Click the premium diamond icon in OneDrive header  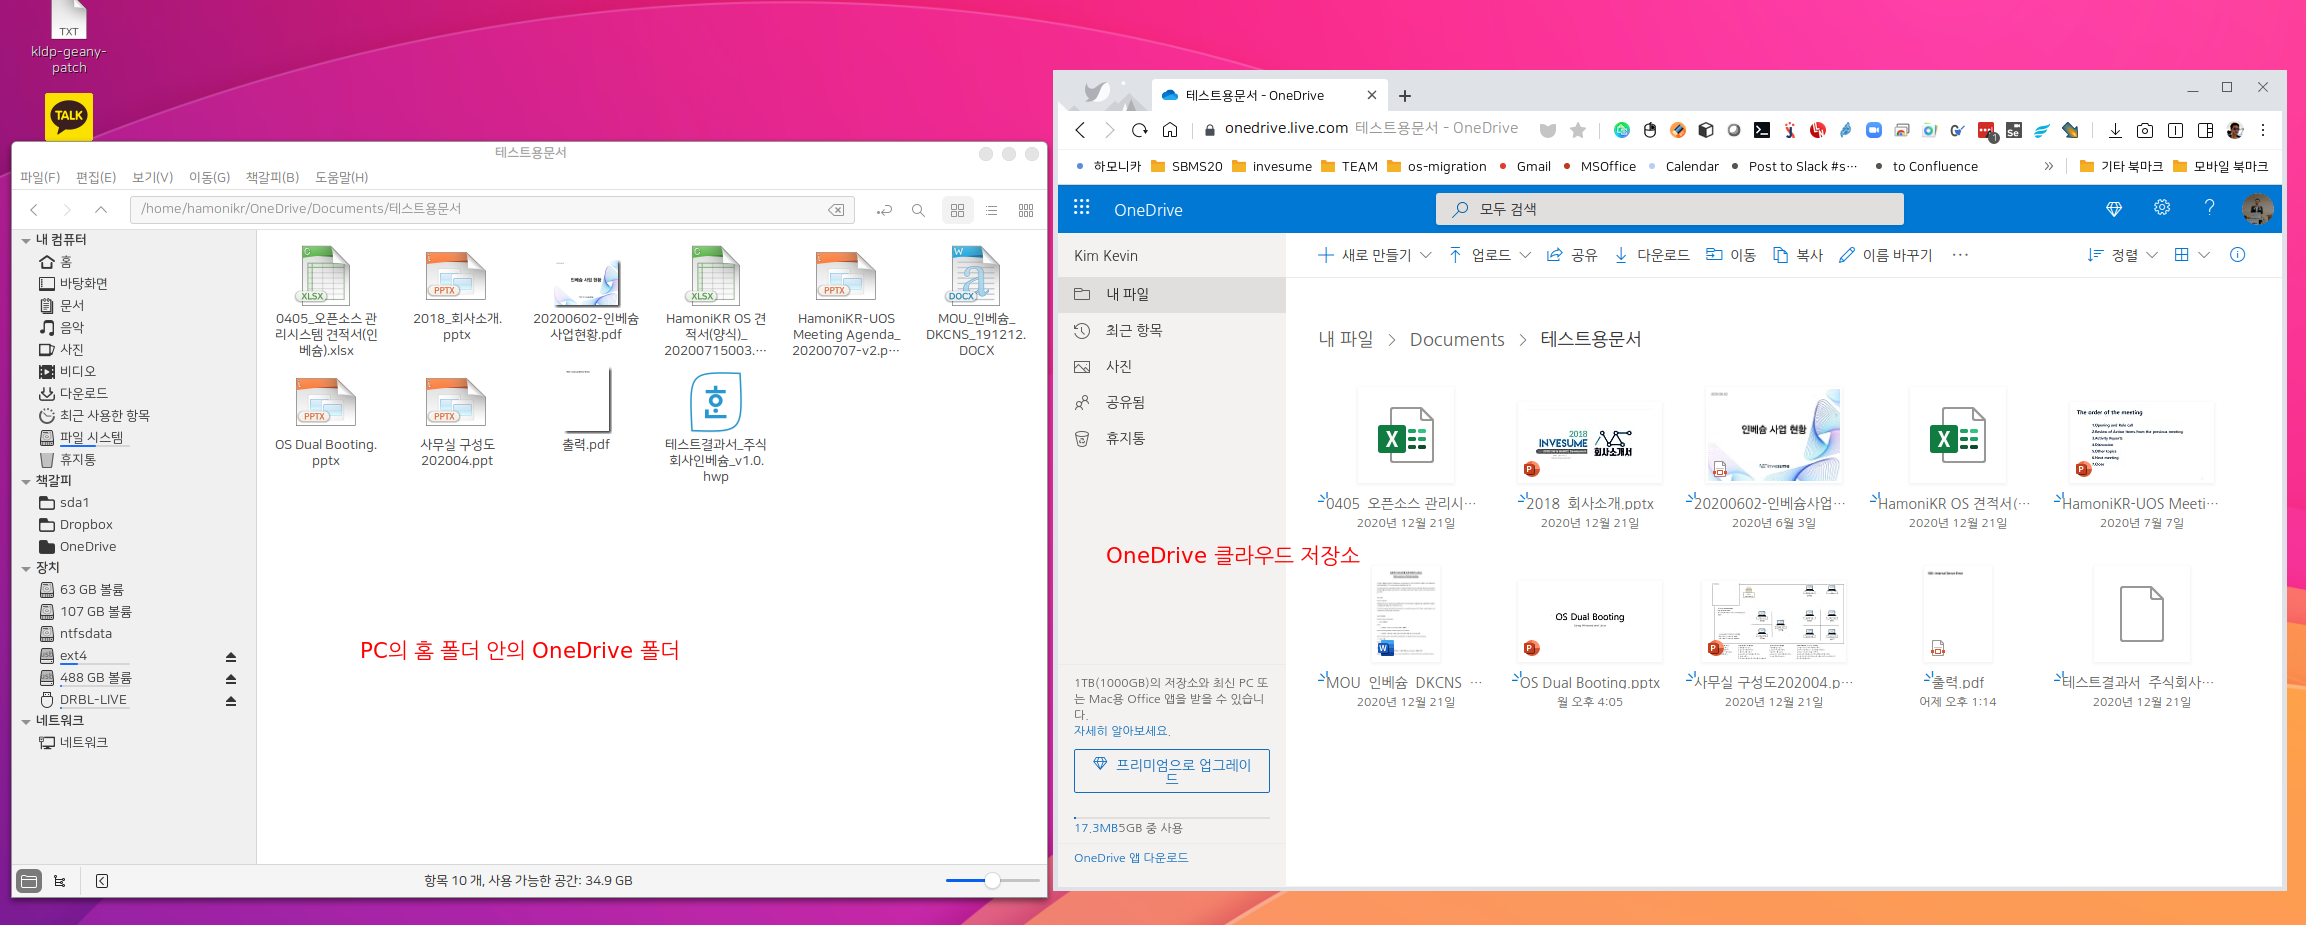[2113, 209]
